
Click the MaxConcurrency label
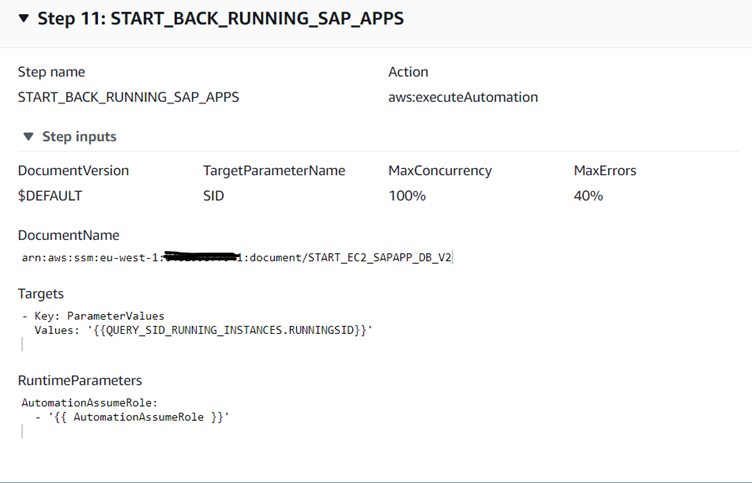pos(440,171)
